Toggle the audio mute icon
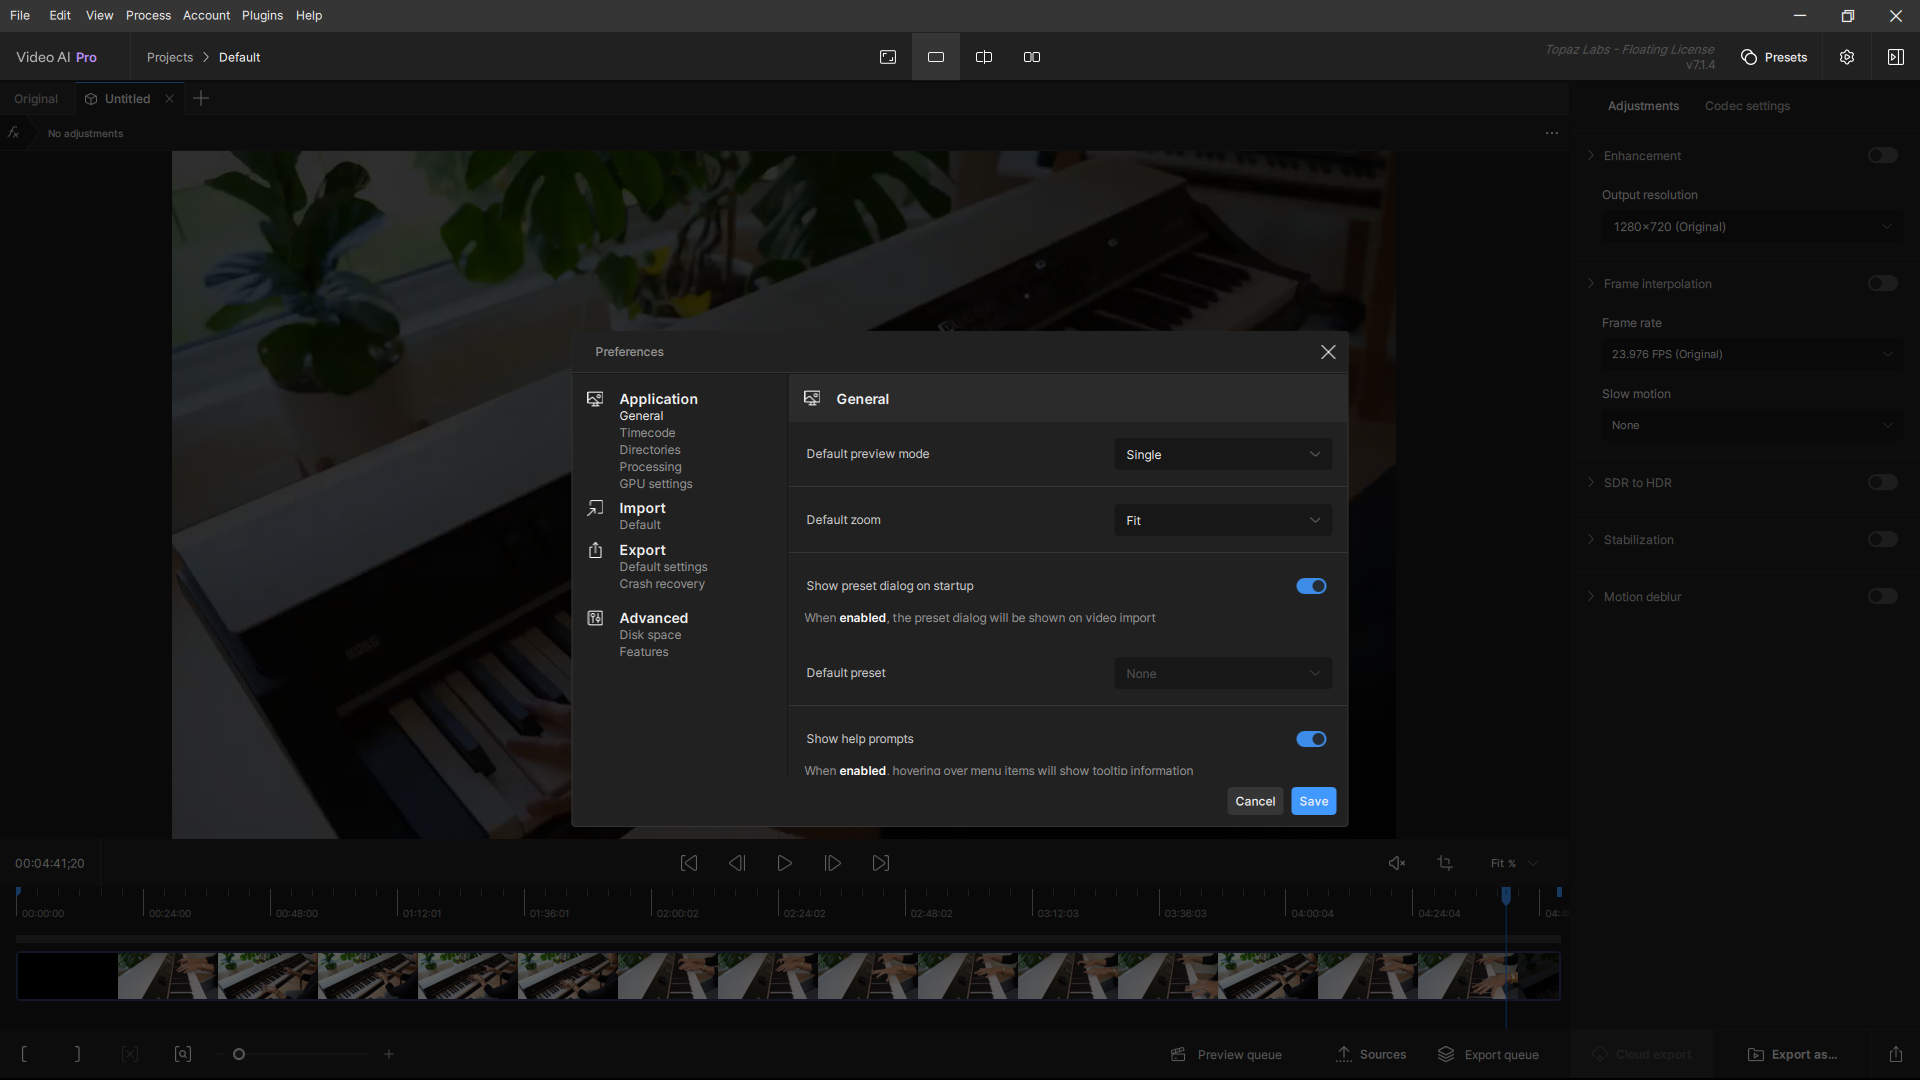The image size is (1920, 1080). click(1397, 863)
